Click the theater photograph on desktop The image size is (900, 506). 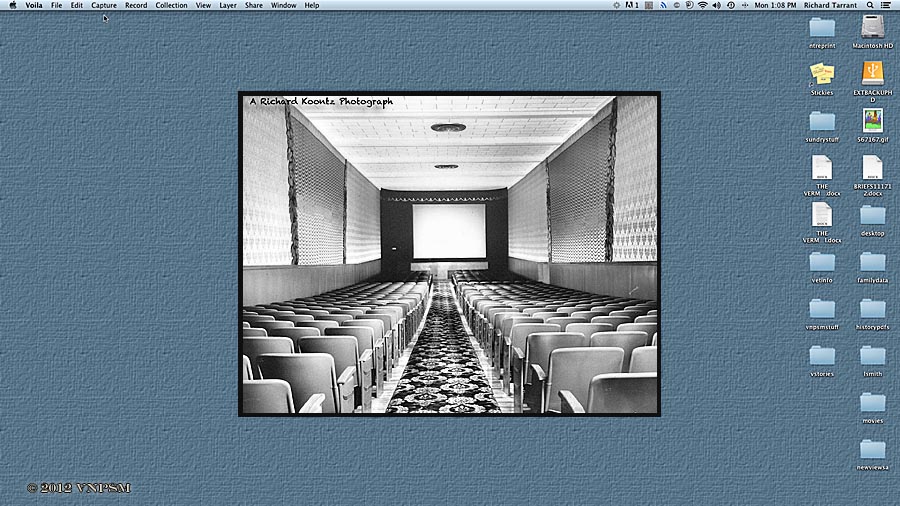[x=449, y=254]
